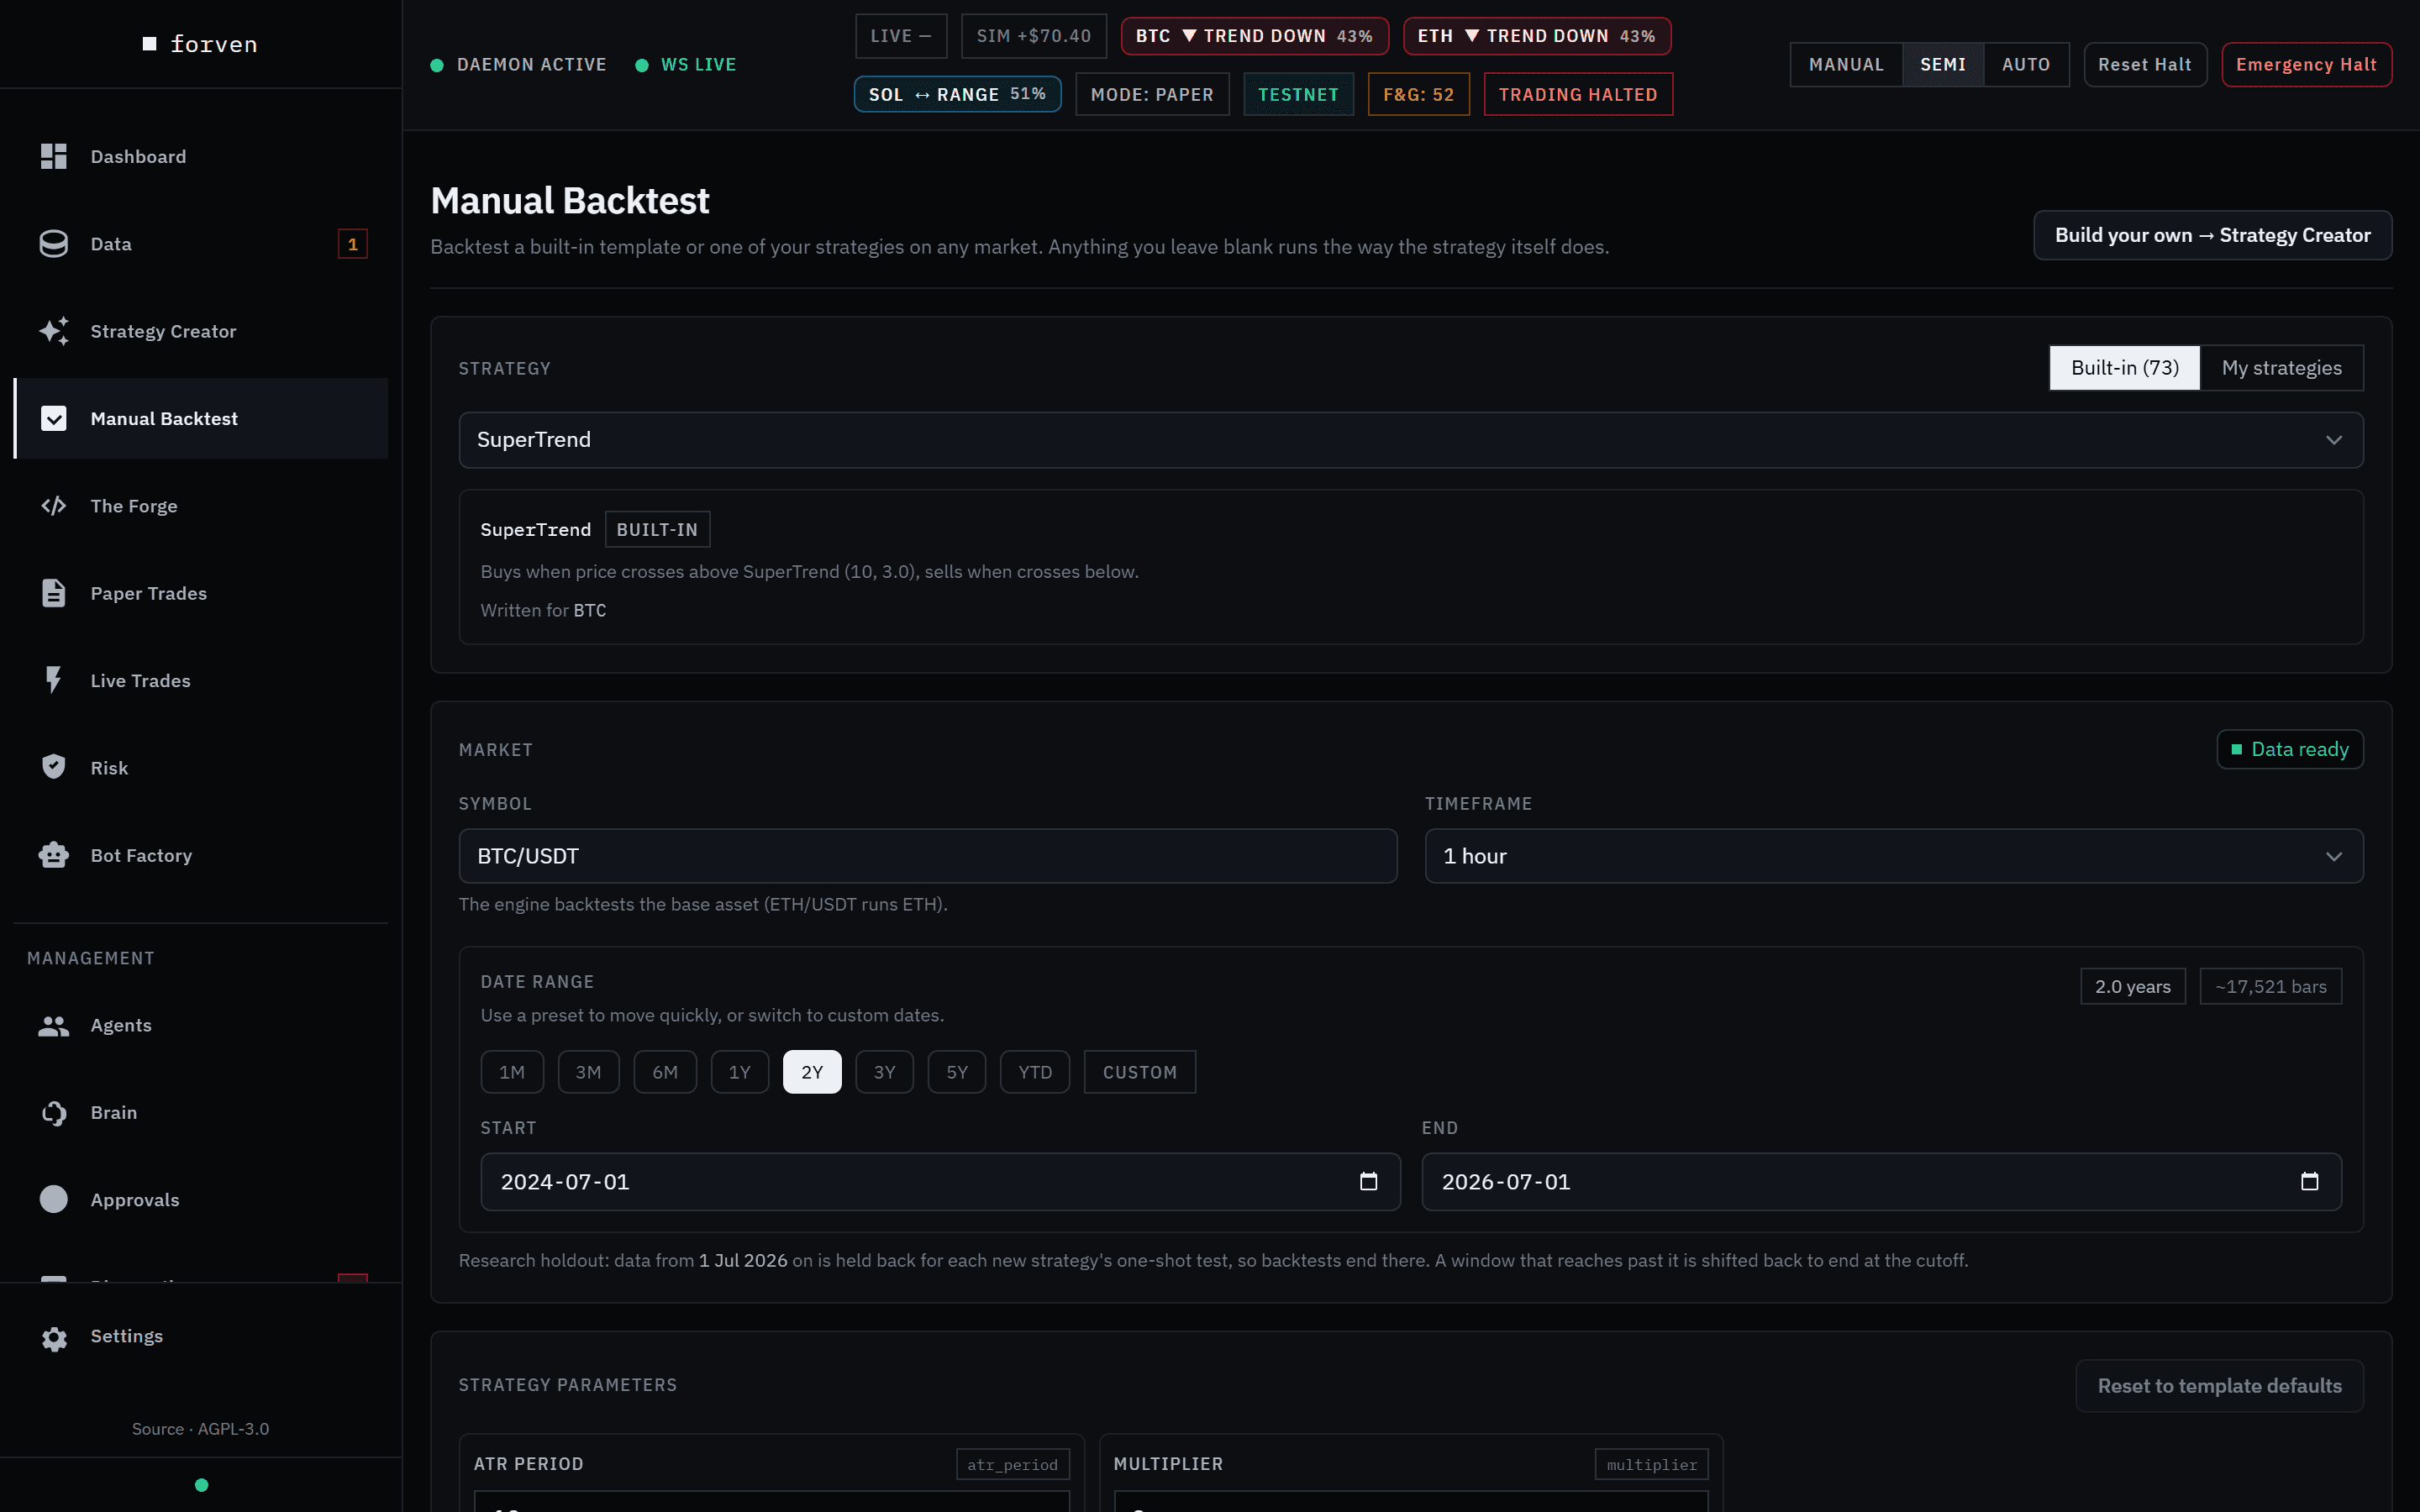Go to Dashboard page
This screenshot has height=1512, width=2420.
pyautogui.click(x=201, y=156)
